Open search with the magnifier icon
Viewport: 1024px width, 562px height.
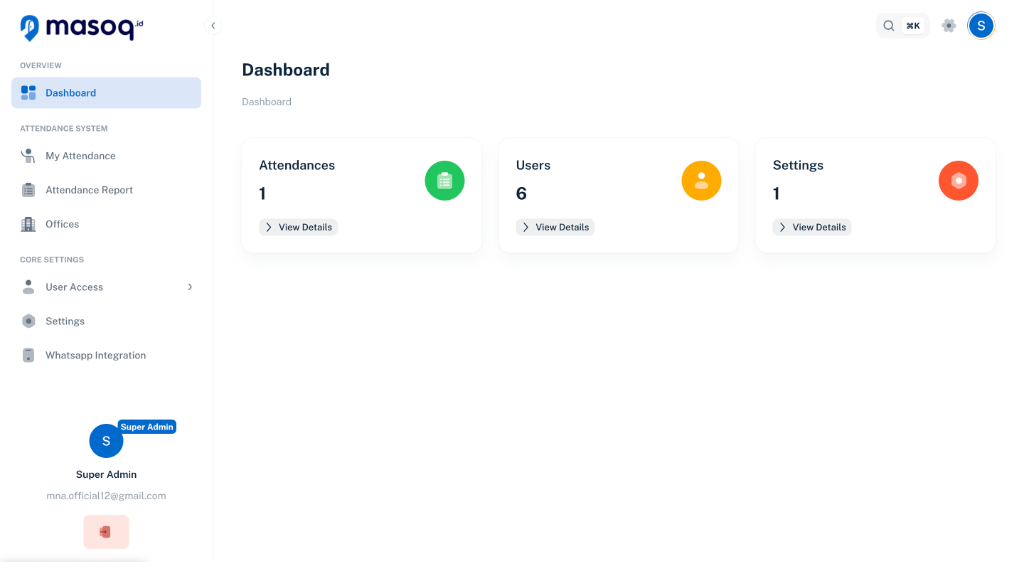[x=889, y=25]
